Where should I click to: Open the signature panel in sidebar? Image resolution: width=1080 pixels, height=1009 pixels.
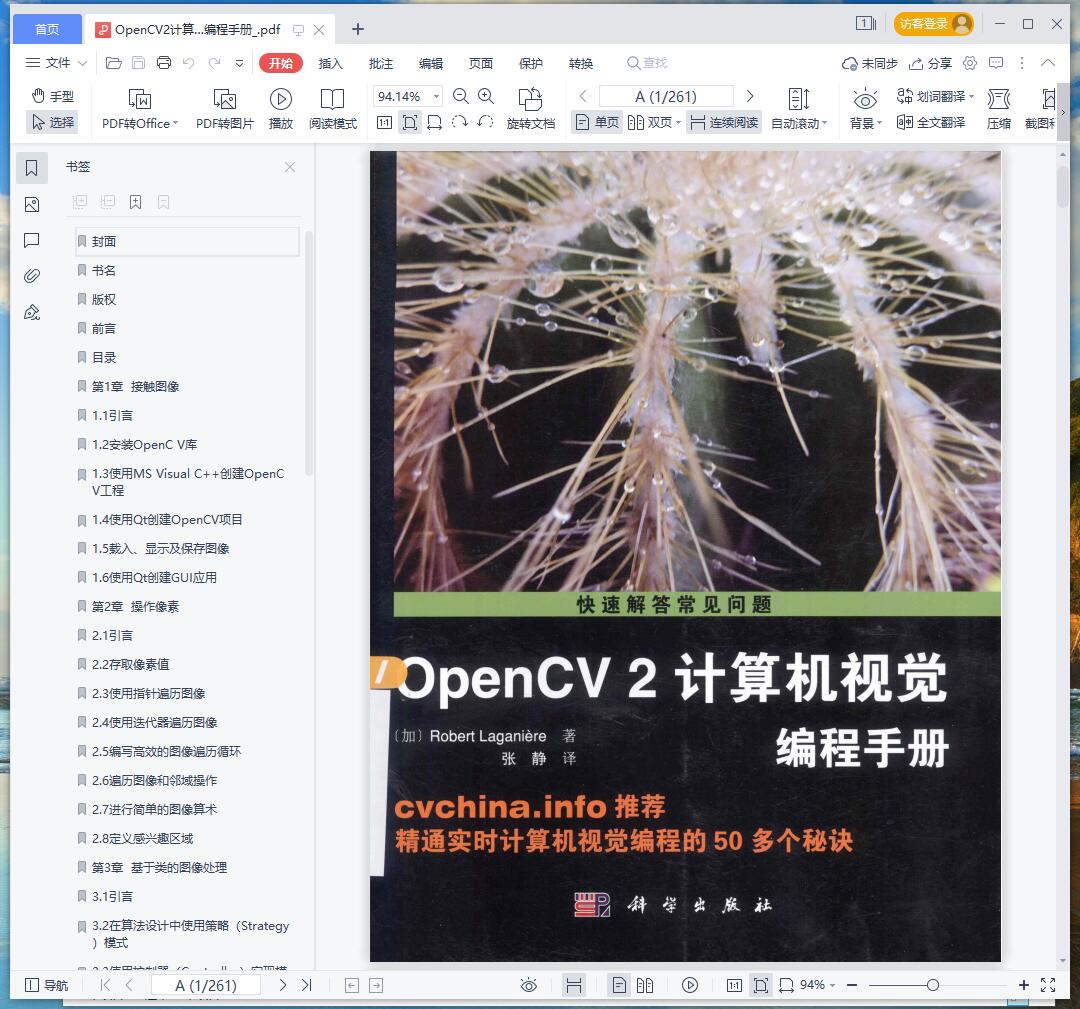coord(32,313)
